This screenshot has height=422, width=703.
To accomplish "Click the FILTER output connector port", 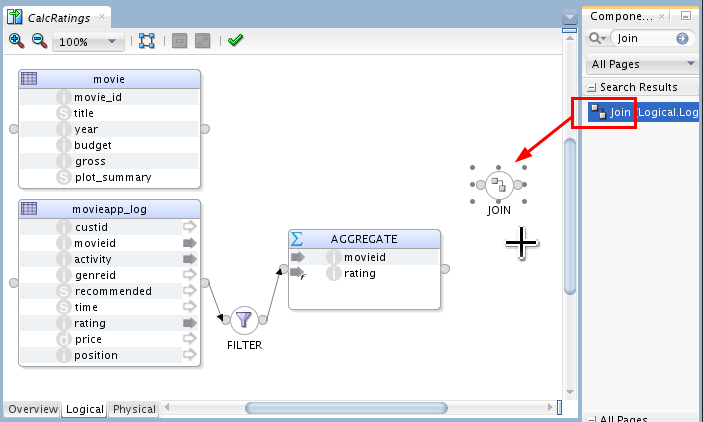I will [263, 320].
